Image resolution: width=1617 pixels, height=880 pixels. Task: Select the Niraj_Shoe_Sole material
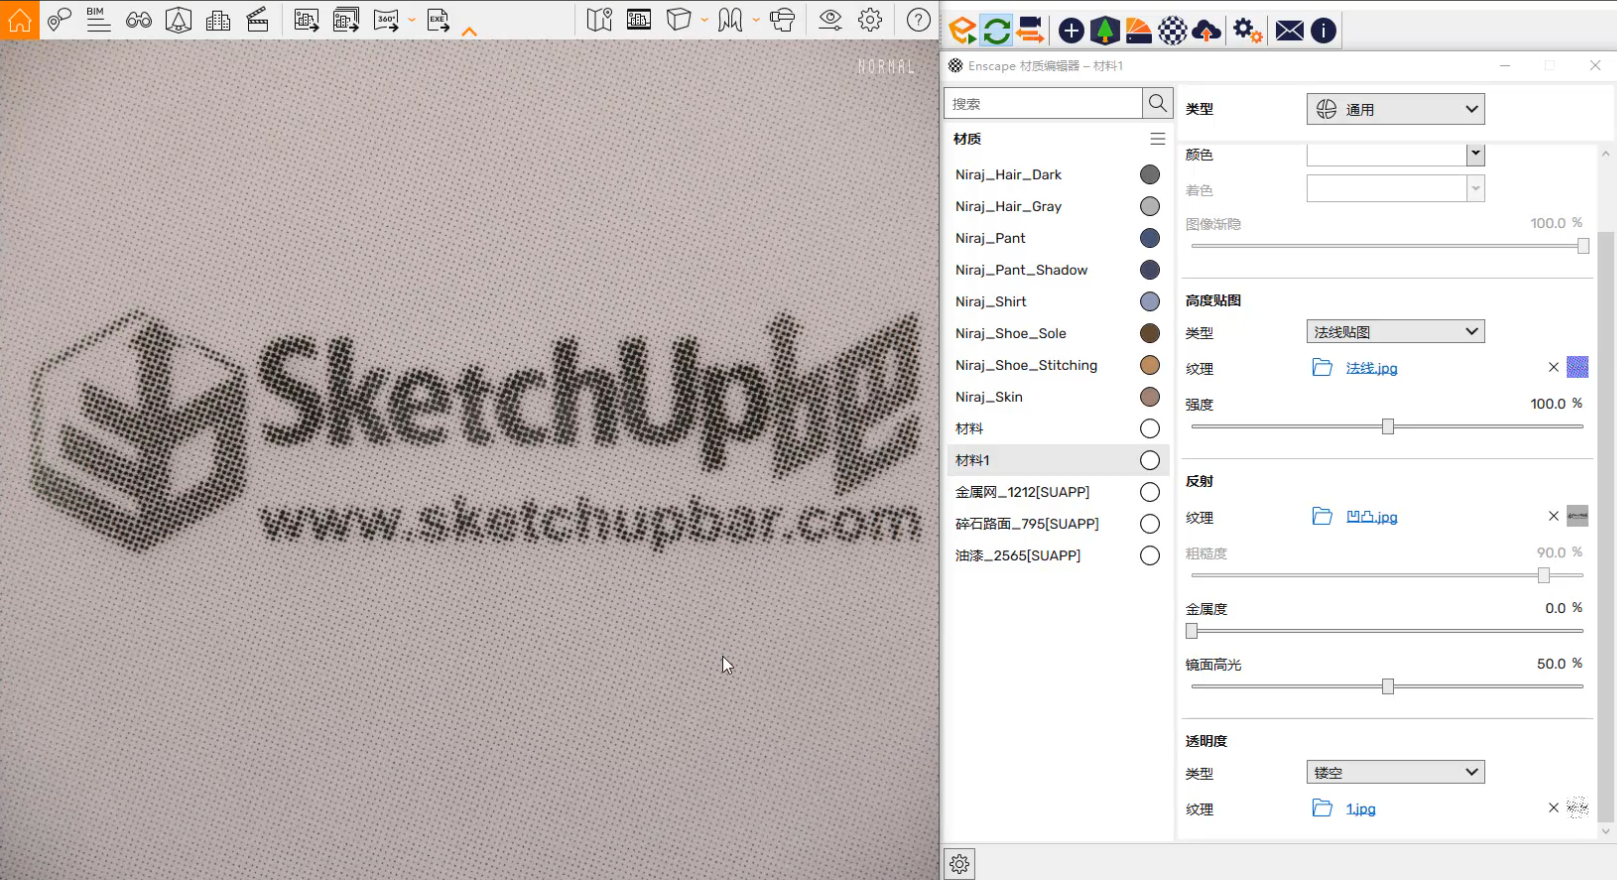(1057, 333)
